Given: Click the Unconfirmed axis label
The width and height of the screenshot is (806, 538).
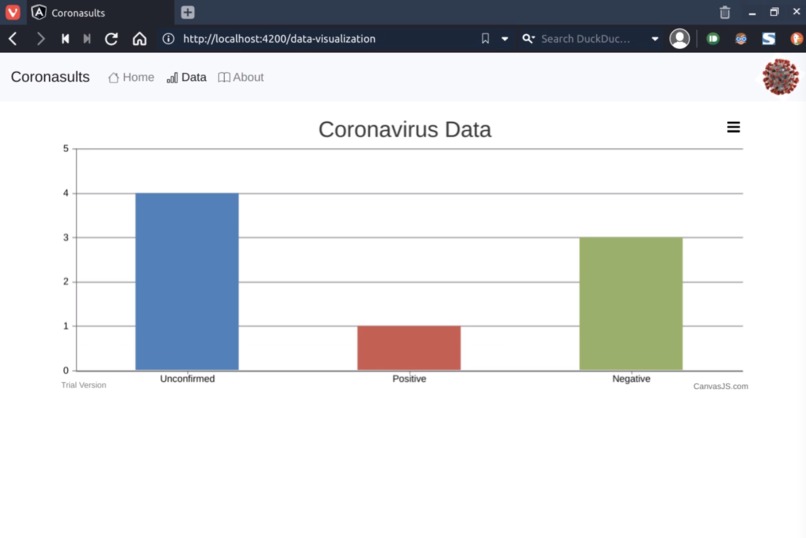Looking at the screenshot, I should coord(187,379).
